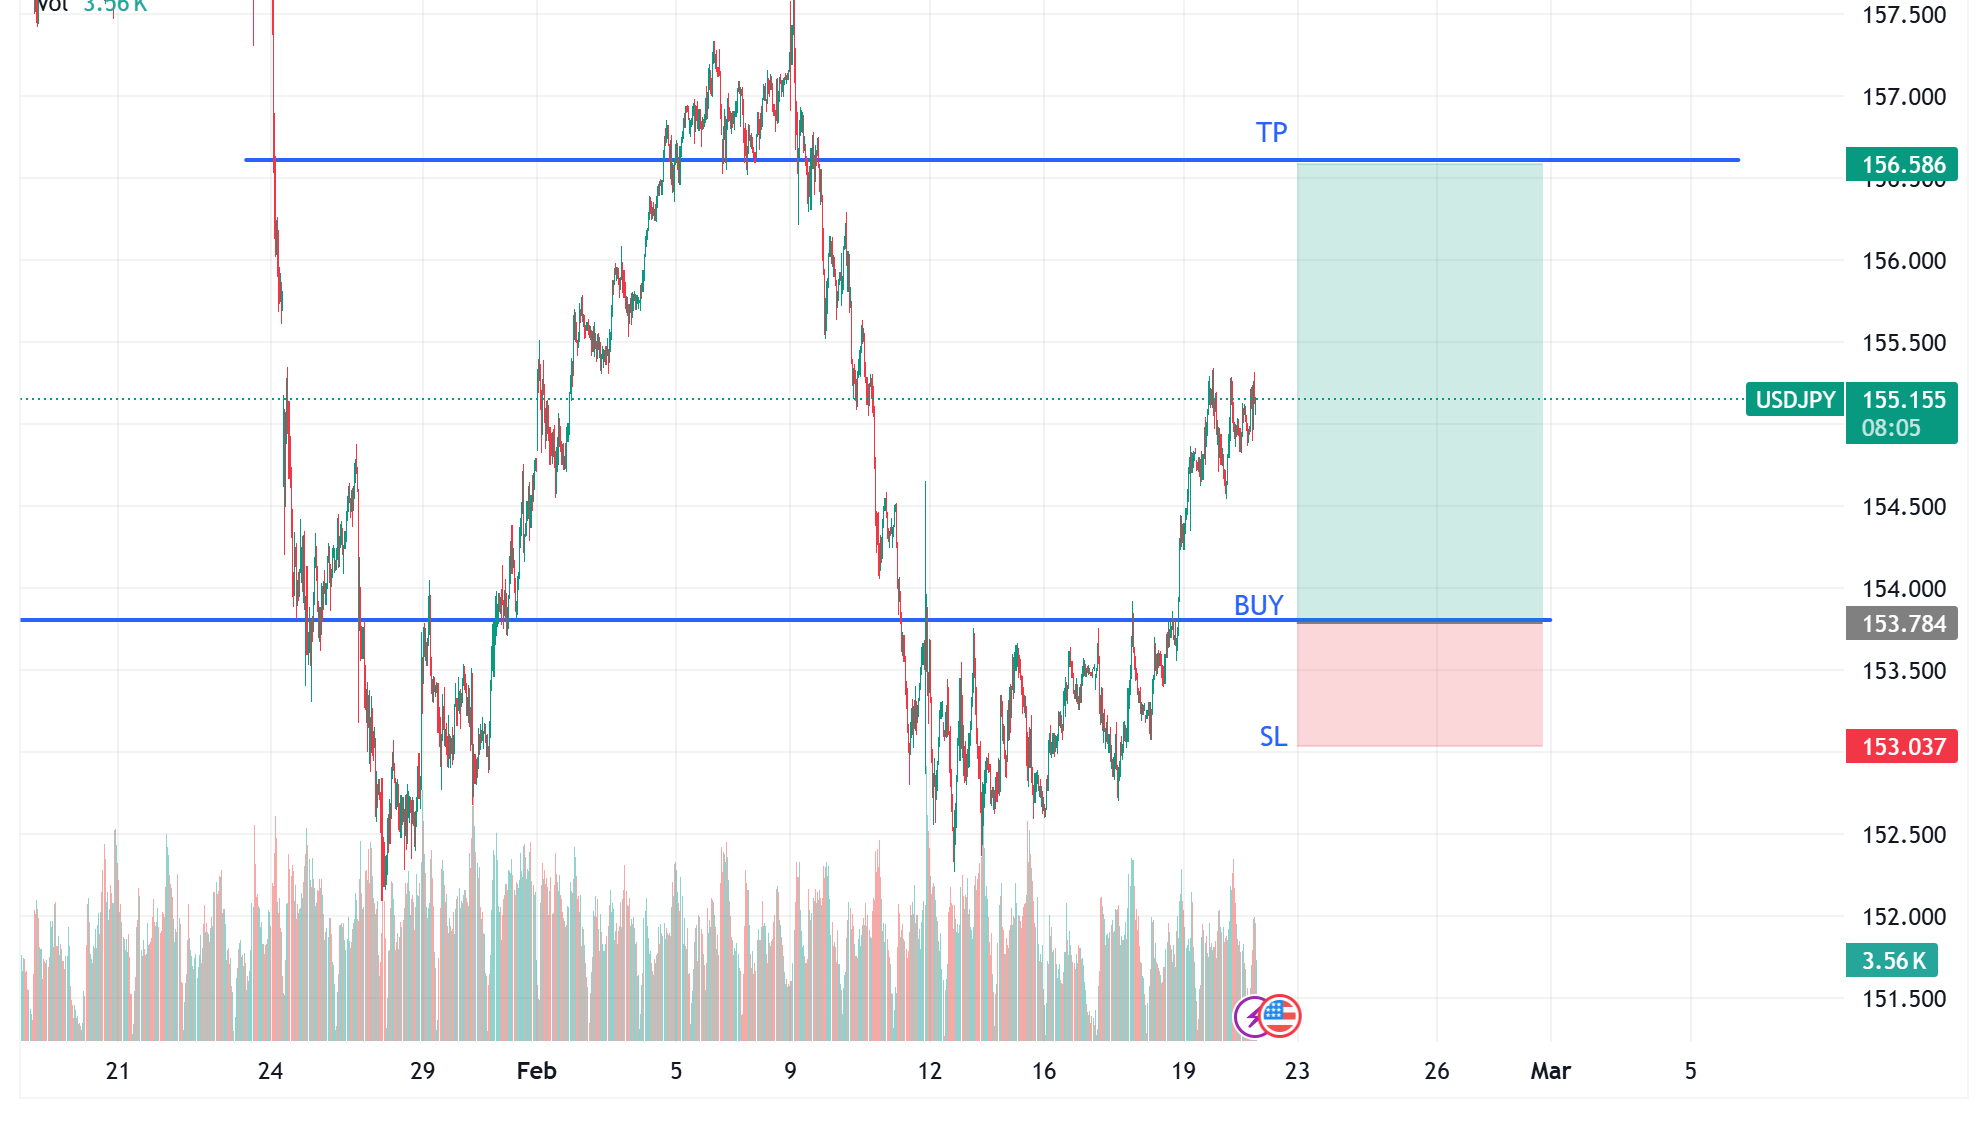The width and height of the screenshot is (1988, 1122).
Task: Click the TP text annotation
Action: [1272, 132]
